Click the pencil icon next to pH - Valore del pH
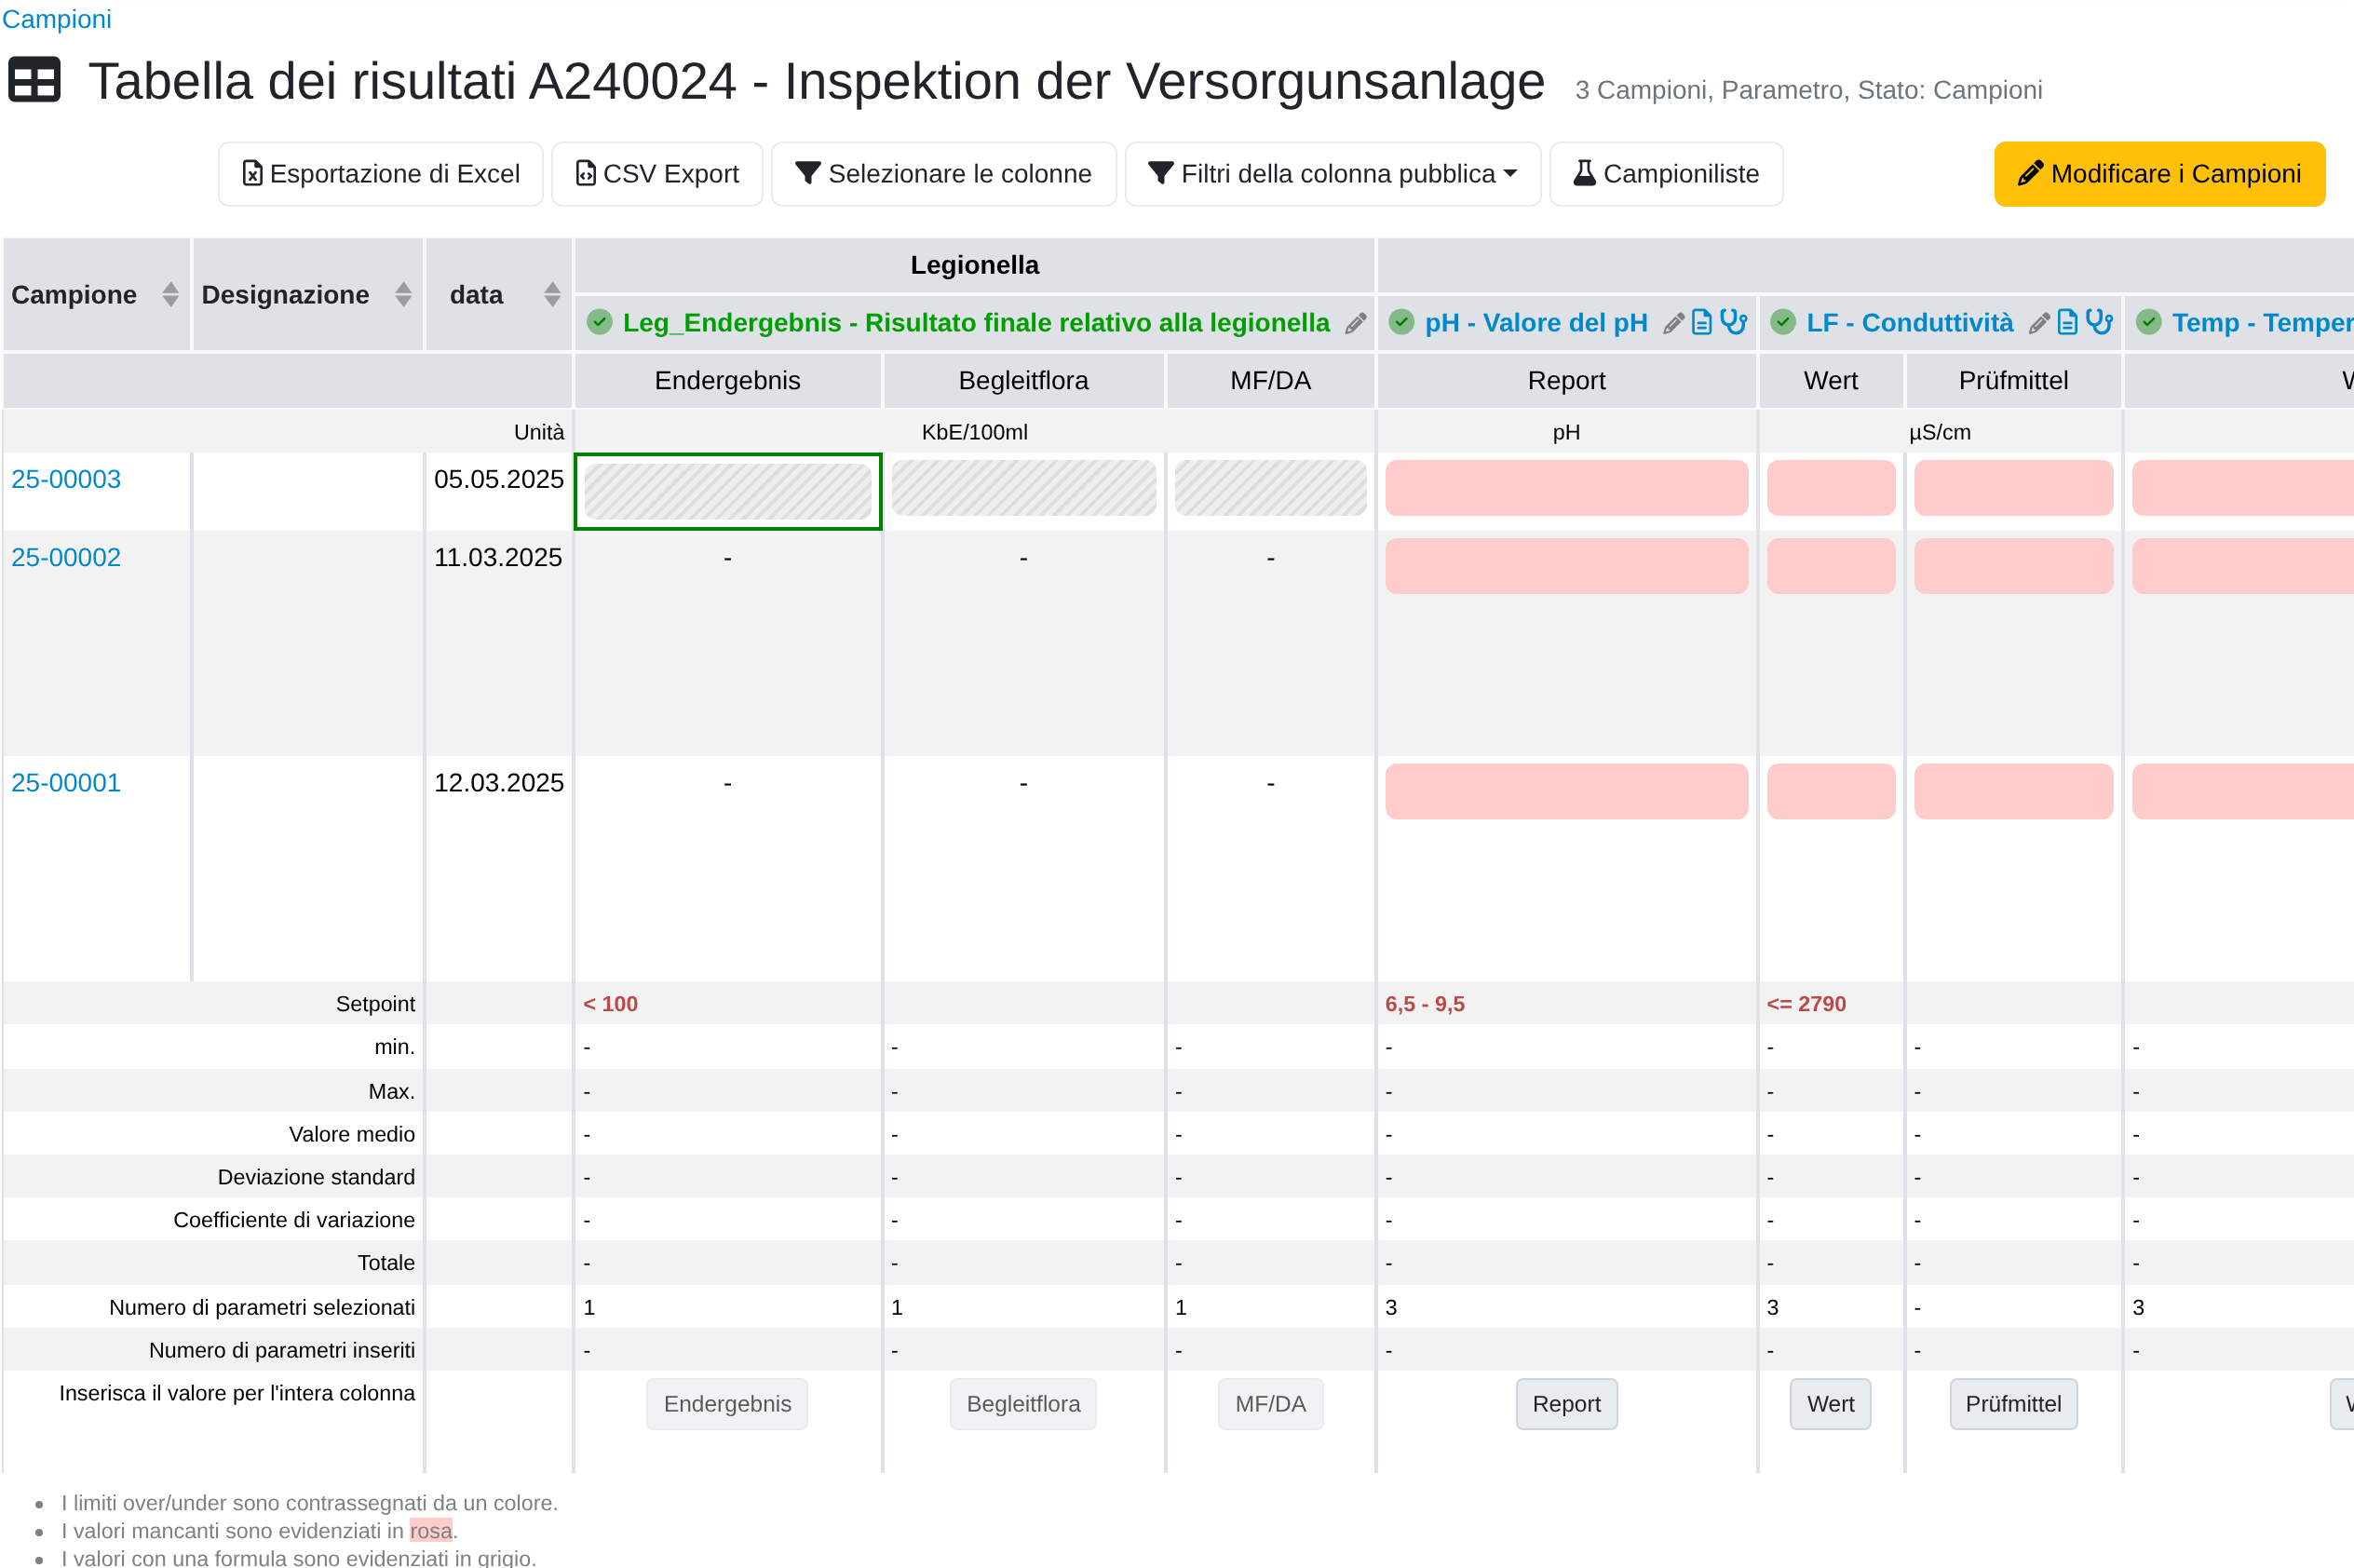The image size is (2354, 1568). (1673, 323)
